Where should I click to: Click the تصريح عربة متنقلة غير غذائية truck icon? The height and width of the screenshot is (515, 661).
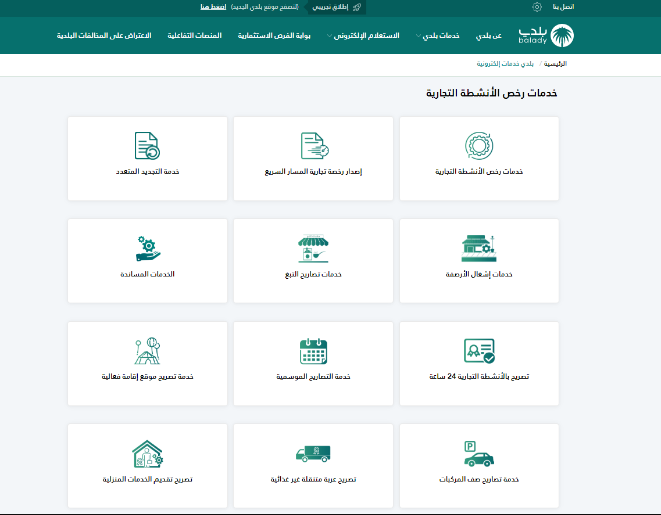pos(313,453)
